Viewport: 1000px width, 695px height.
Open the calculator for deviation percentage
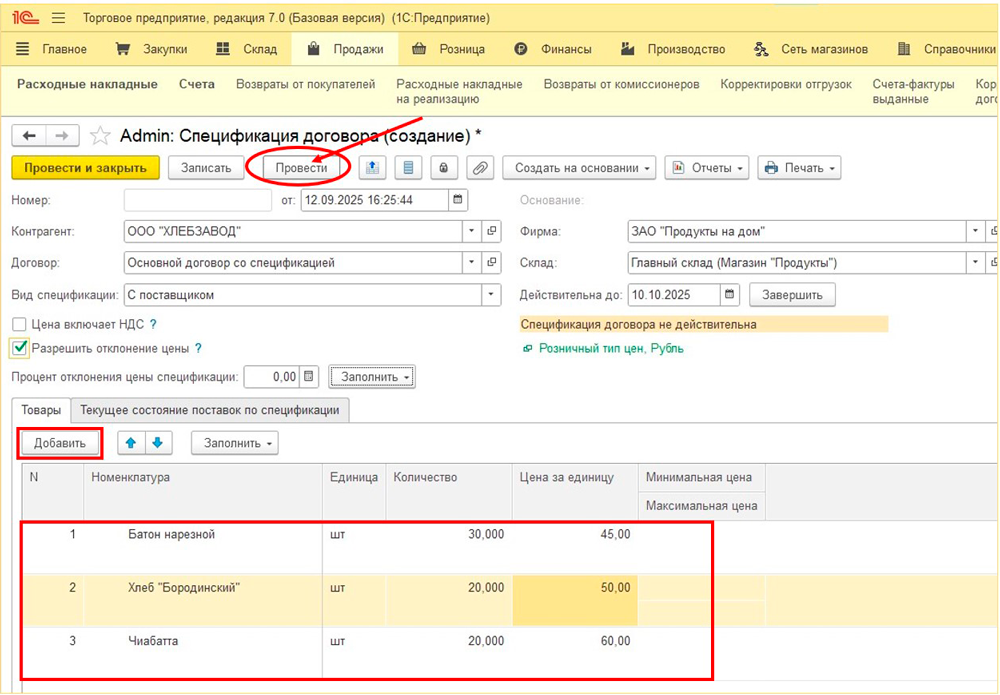point(310,377)
